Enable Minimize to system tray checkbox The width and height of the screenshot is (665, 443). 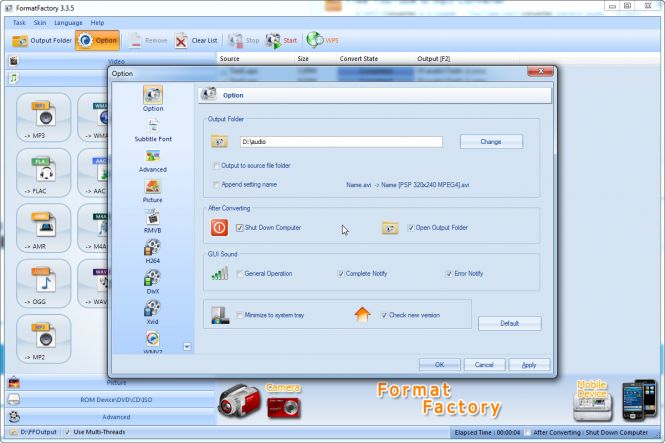click(x=240, y=315)
